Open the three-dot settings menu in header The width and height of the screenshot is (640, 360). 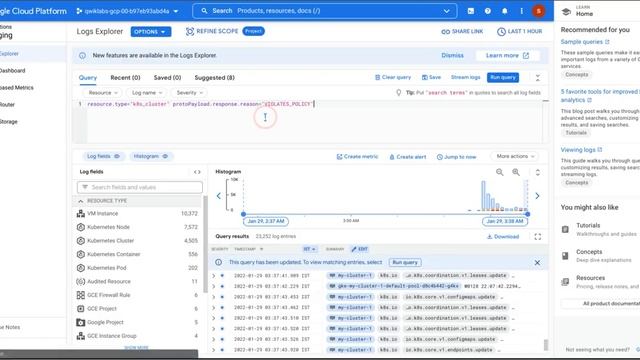click(x=521, y=11)
